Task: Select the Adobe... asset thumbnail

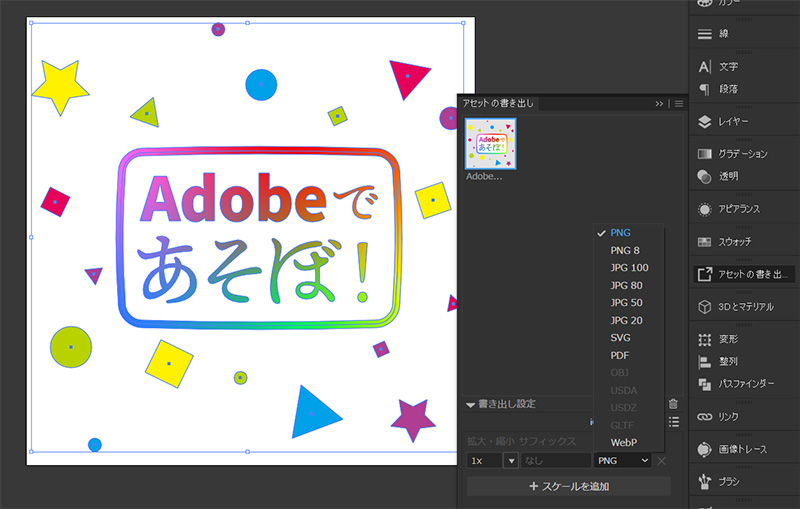Action: pyautogui.click(x=490, y=143)
